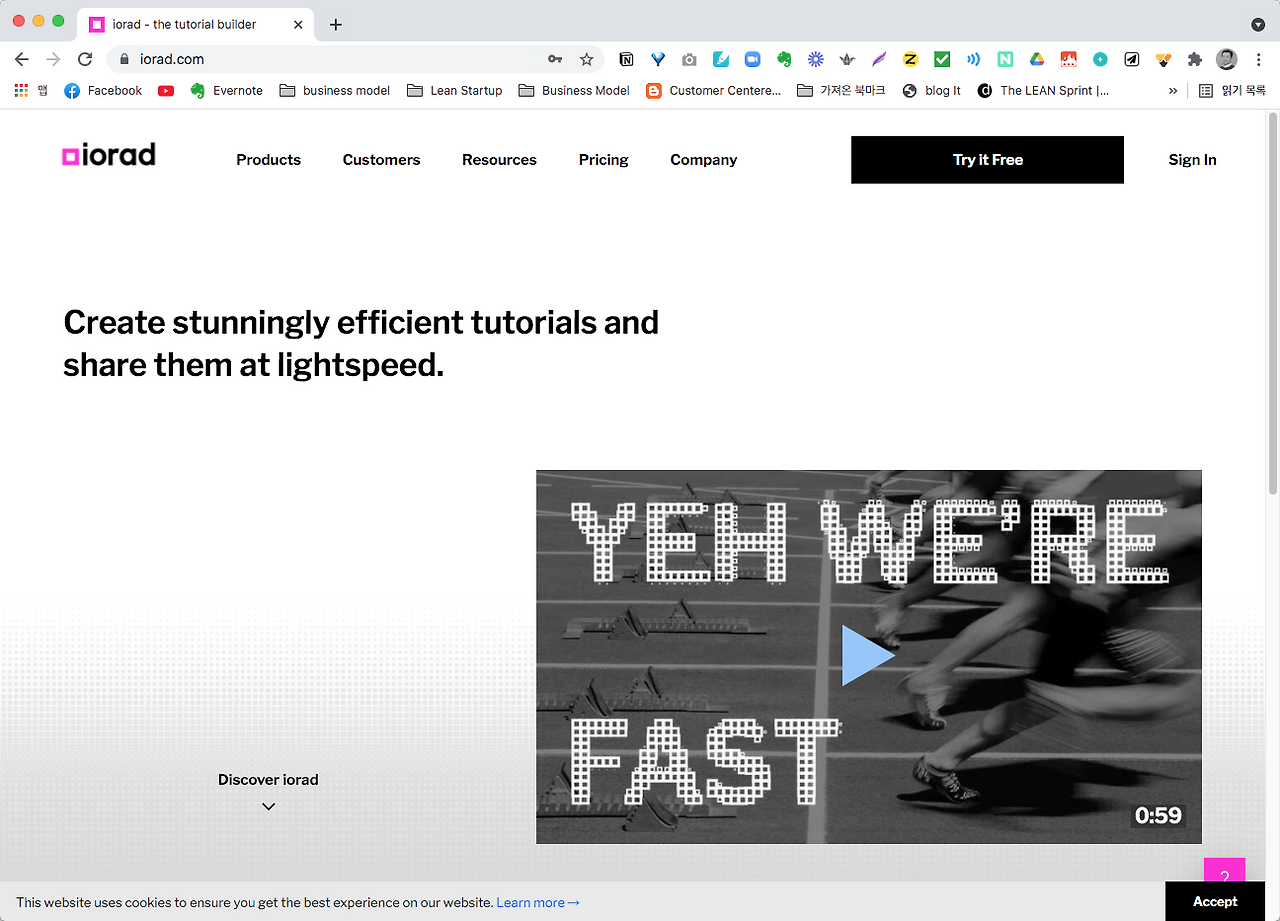Show hidden bookmarks with the overflow chevron
This screenshot has height=921, width=1280.
[x=1173, y=91]
